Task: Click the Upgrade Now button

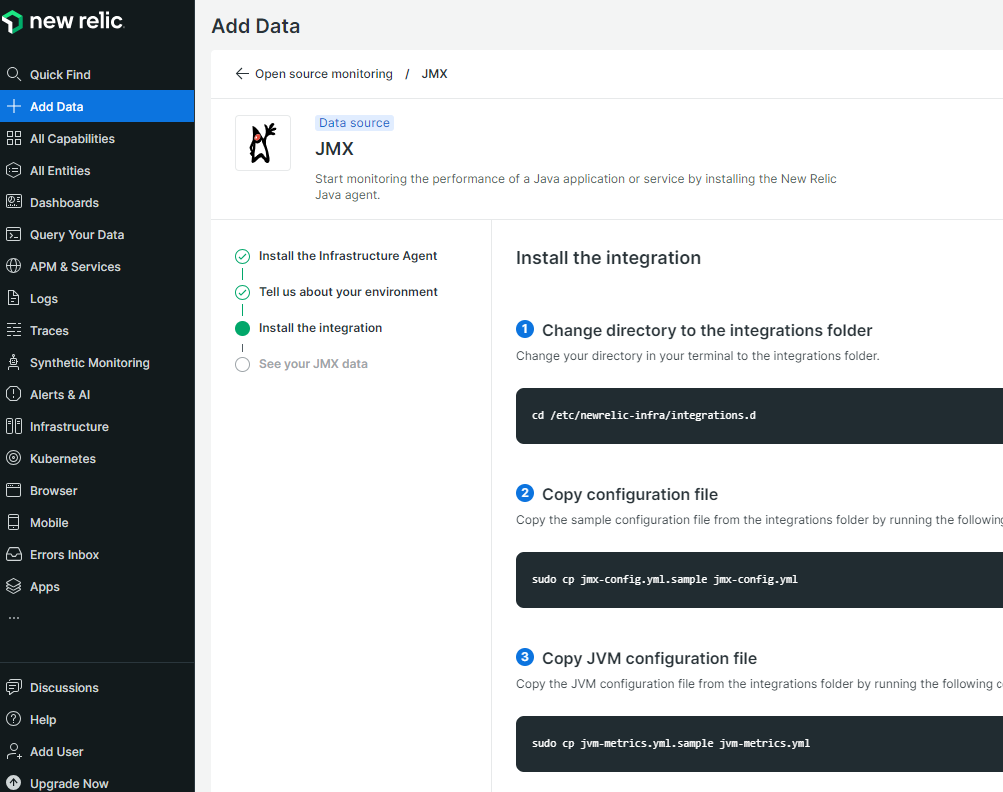Action: (69, 783)
